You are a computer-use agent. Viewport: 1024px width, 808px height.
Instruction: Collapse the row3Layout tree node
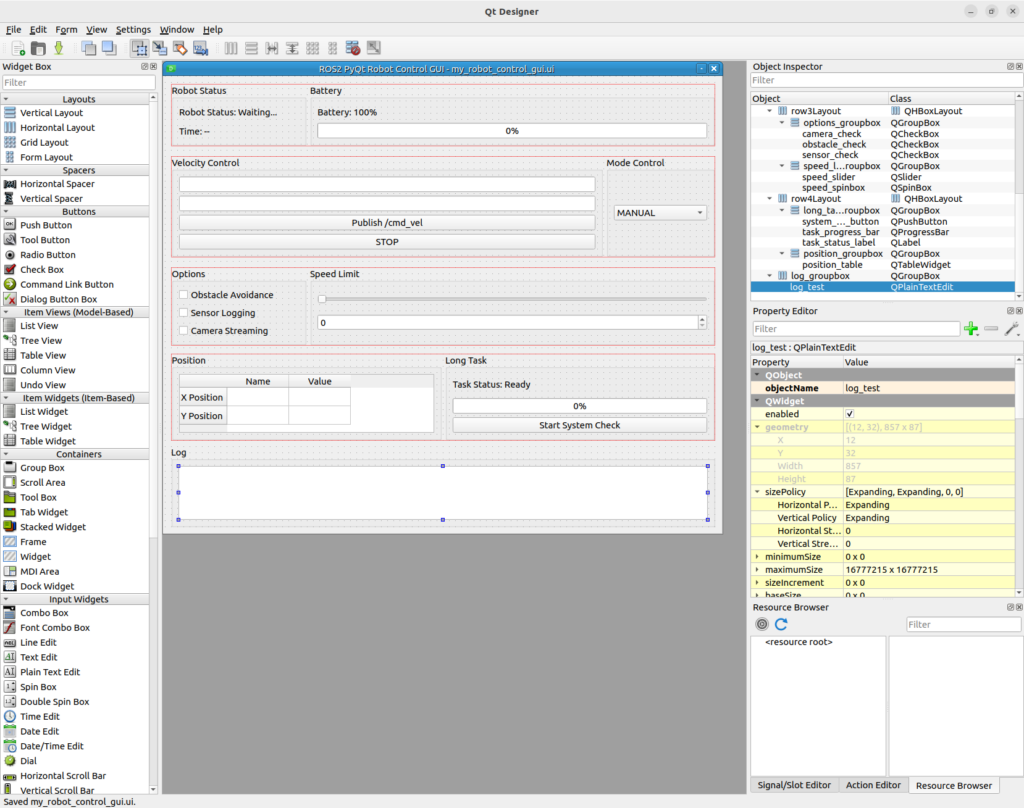770,111
